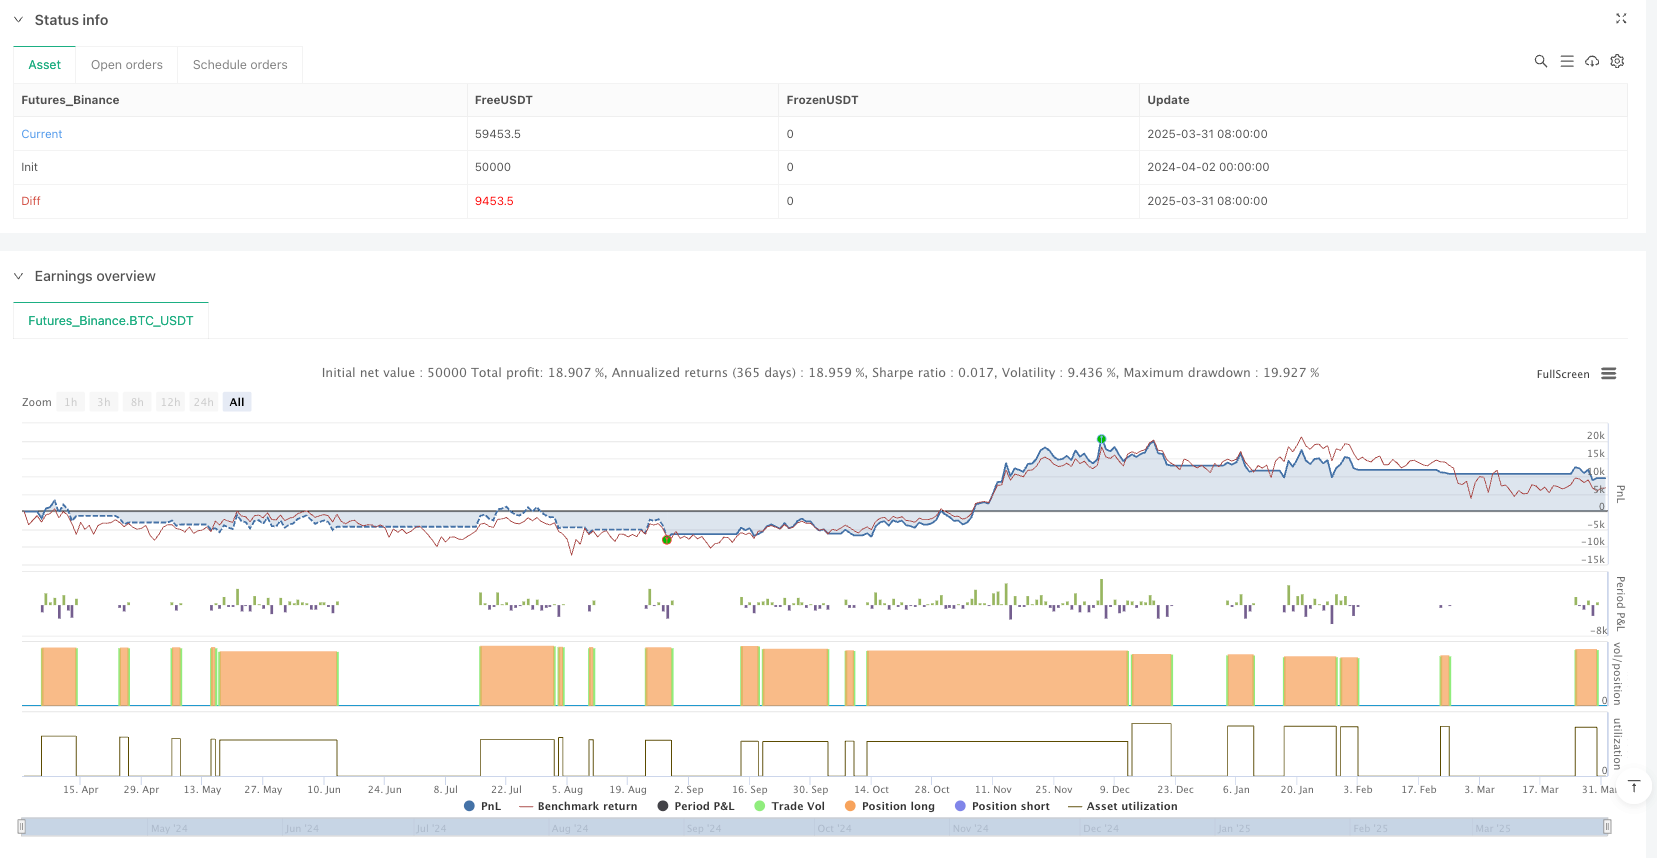Image resolution: width=1657 pixels, height=858 pixels.
Task: Open the settings gear icon
Action: pyautogui.click(x=1617, y=61)
